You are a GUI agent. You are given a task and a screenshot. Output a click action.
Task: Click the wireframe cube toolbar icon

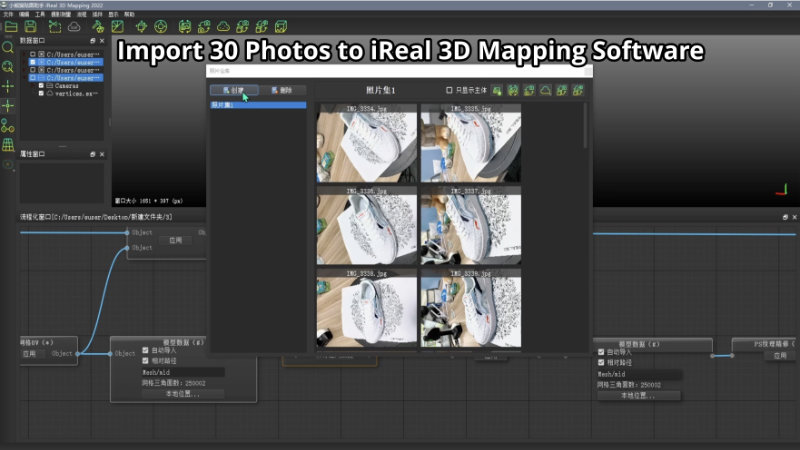(281, 27)
